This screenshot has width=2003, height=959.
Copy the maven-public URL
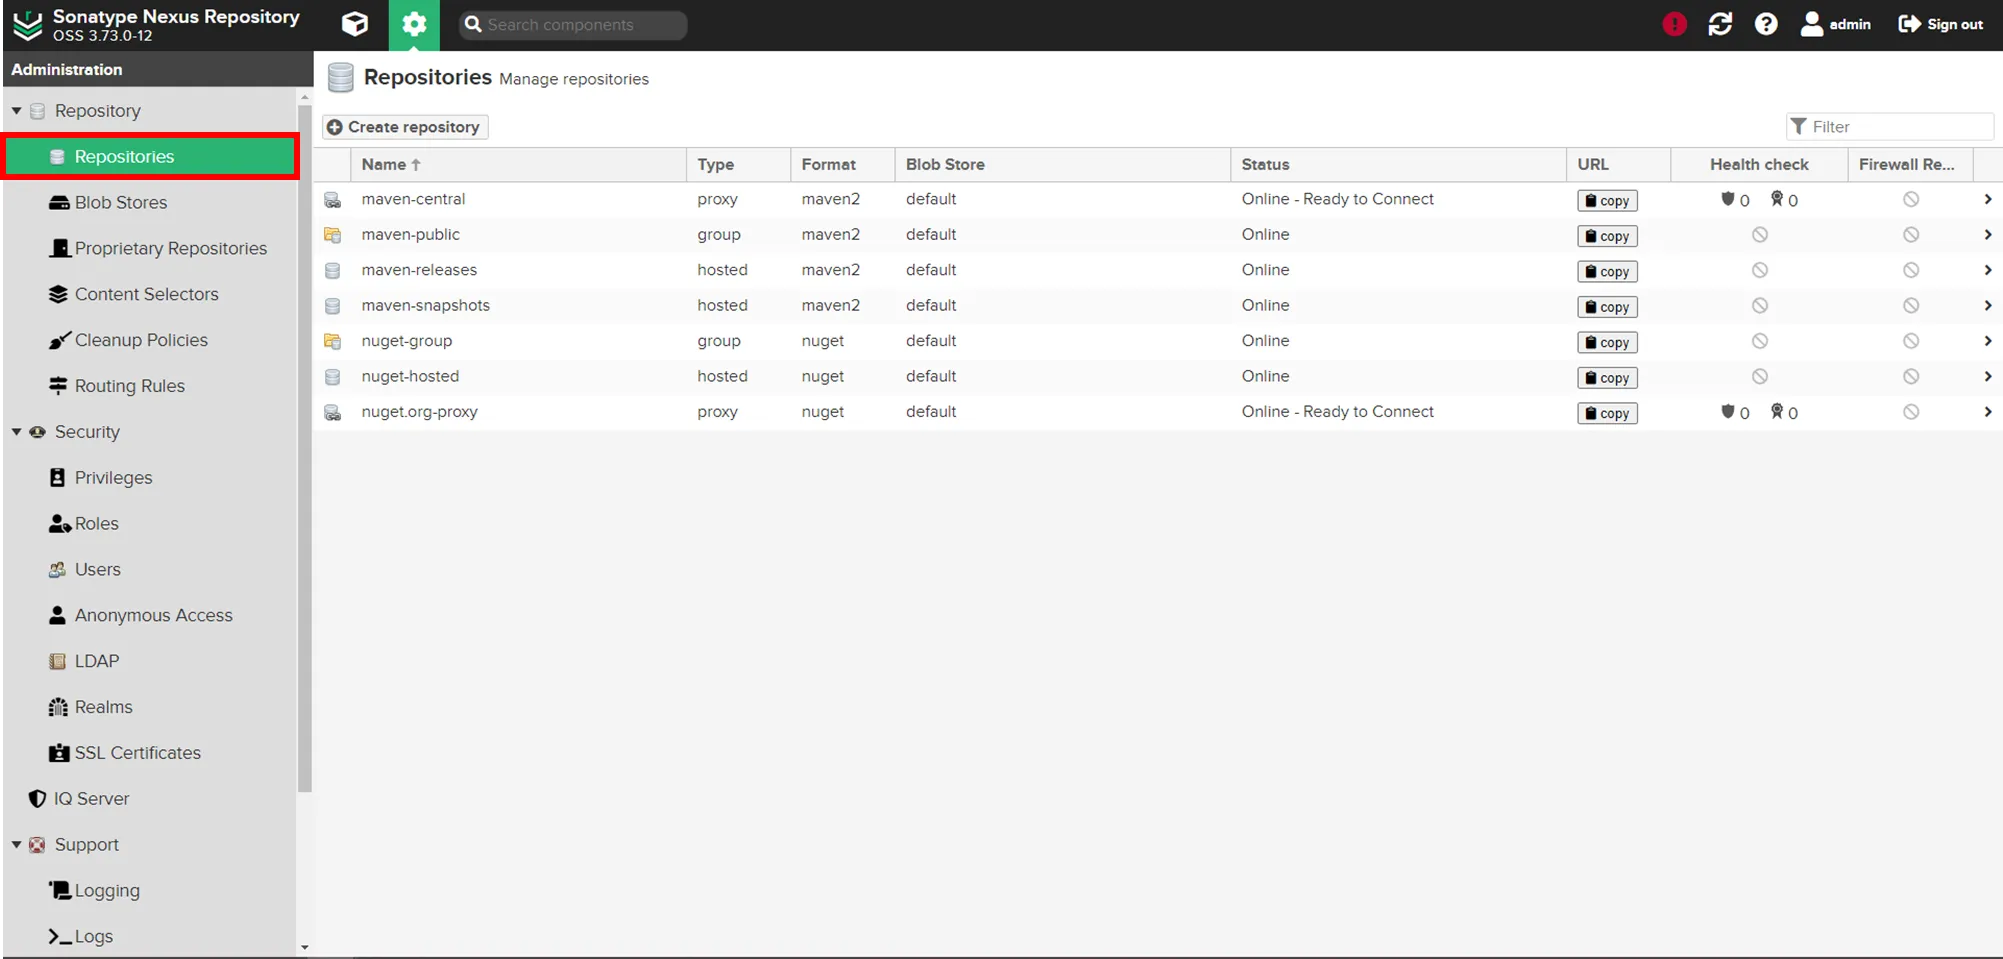click(x=1607, y=236)
